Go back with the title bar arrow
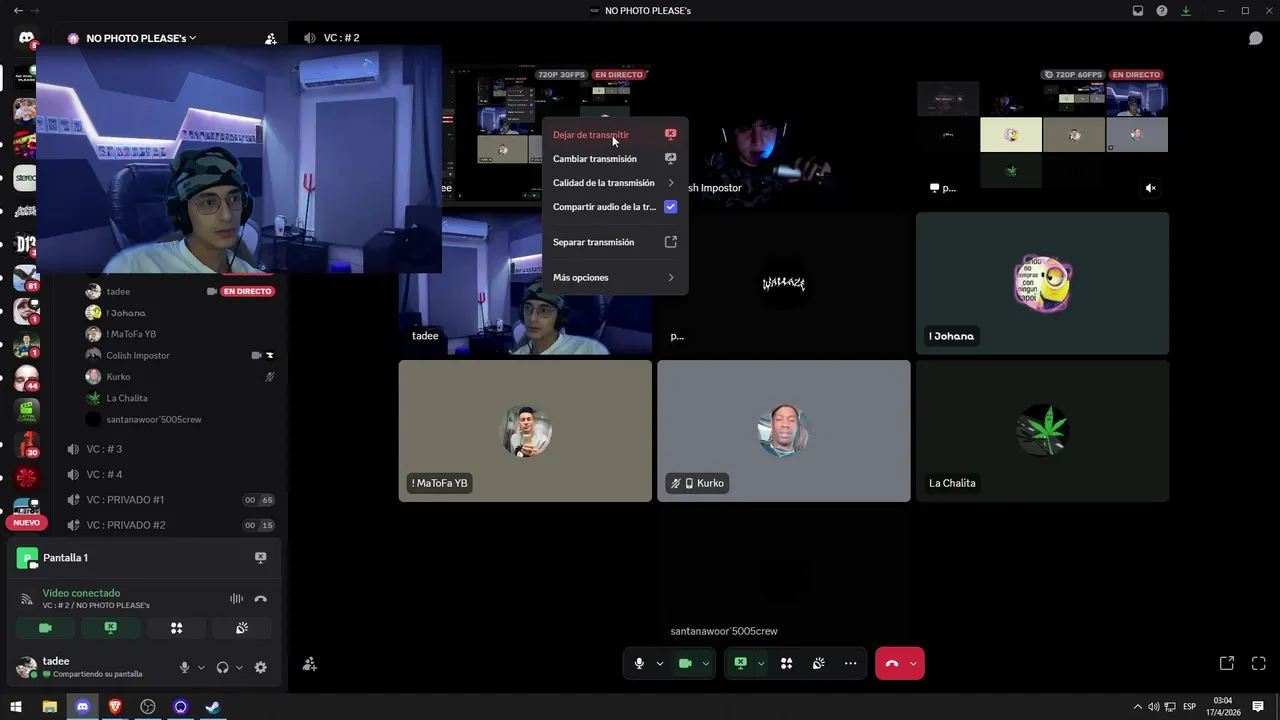 coord(18,11)
